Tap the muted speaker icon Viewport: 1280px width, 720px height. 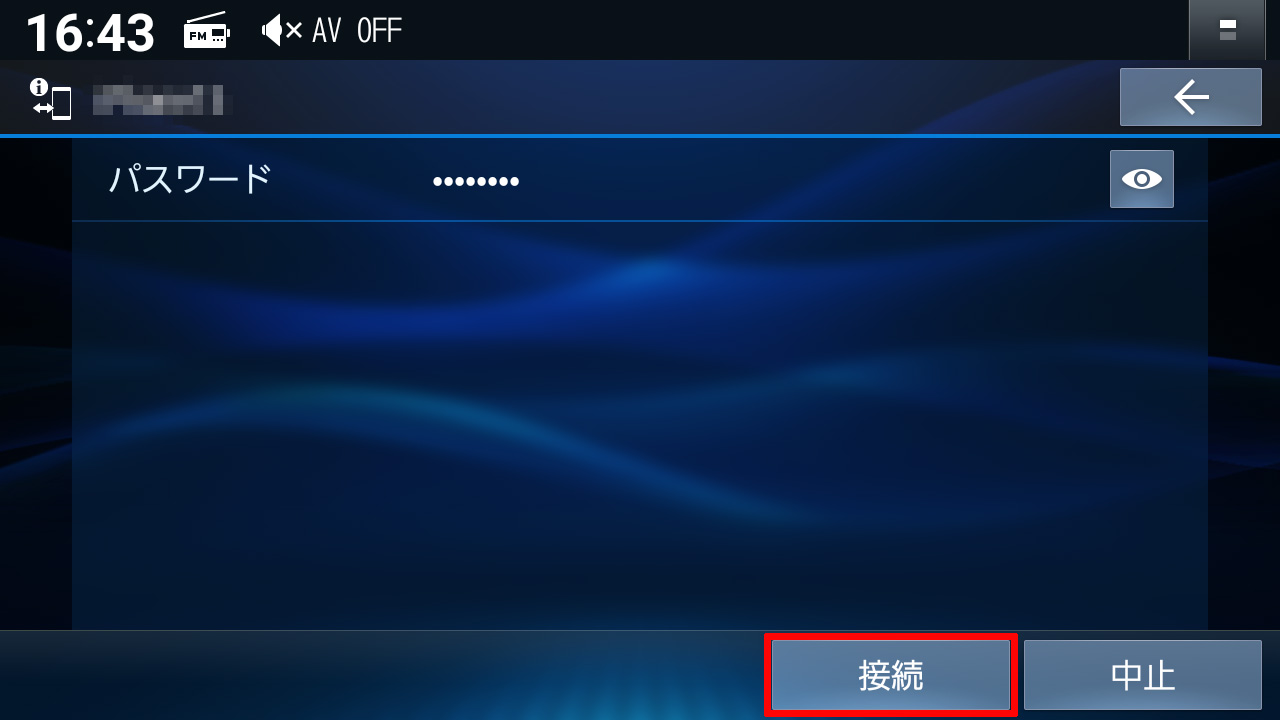(x=282, y=31)
